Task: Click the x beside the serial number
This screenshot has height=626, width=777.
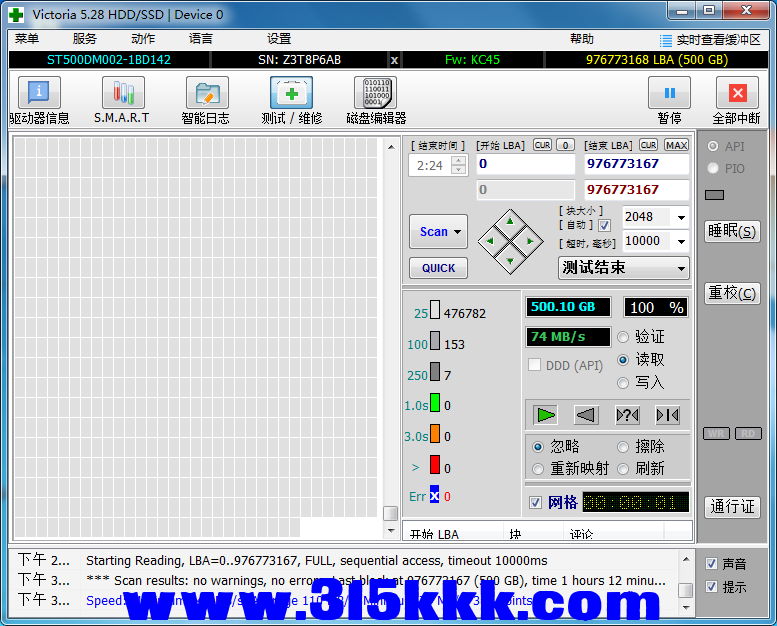Action: [x=394, y=60]
